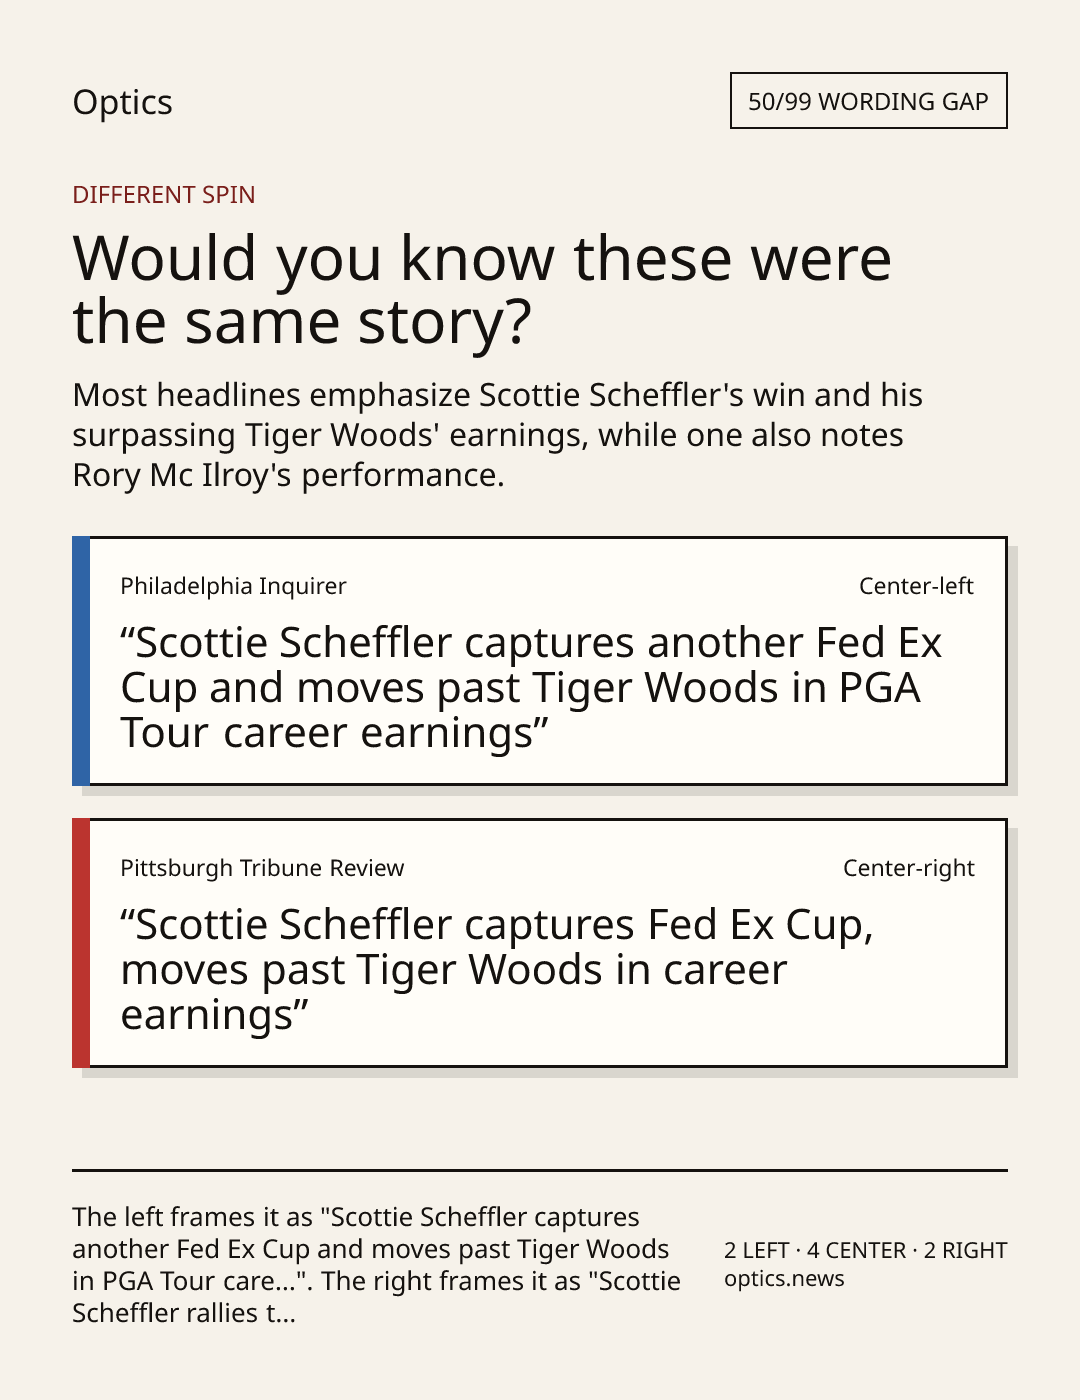
Task: Select the DIFFERENT SPIN label
Action: (164, 194)
